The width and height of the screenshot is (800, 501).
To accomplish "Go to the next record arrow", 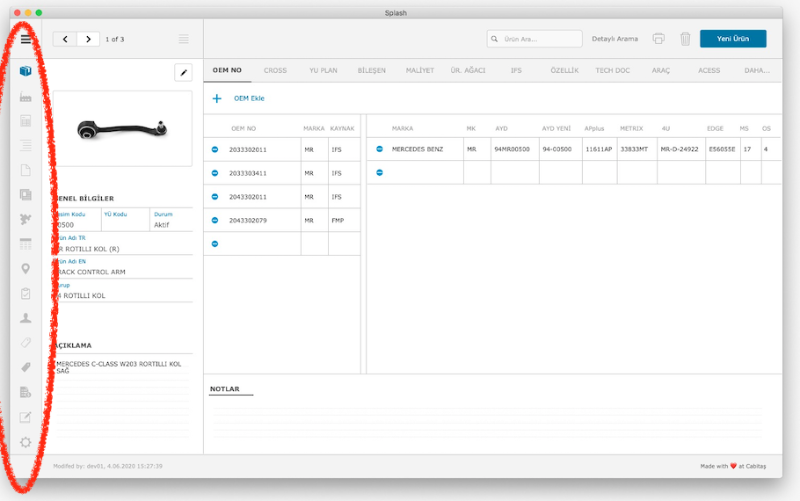I will point(88,39).
